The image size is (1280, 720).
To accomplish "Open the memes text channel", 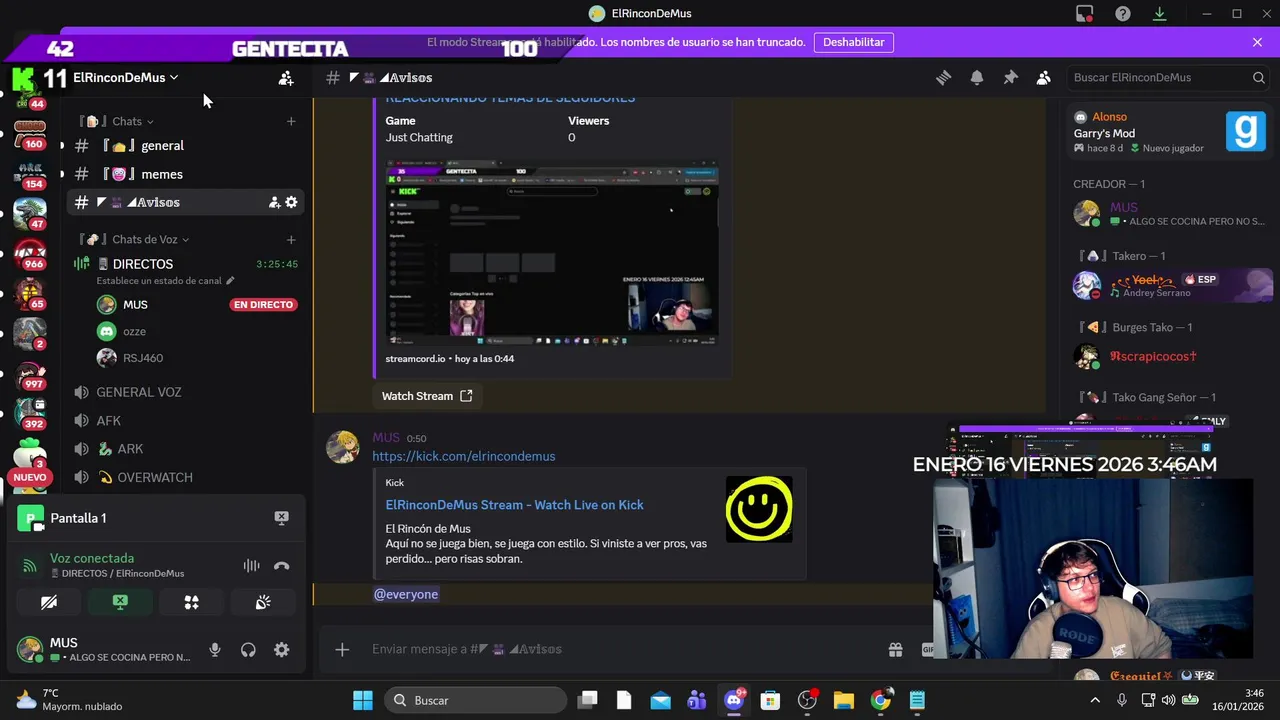I will pyautogui.click(x=186, y=174).
